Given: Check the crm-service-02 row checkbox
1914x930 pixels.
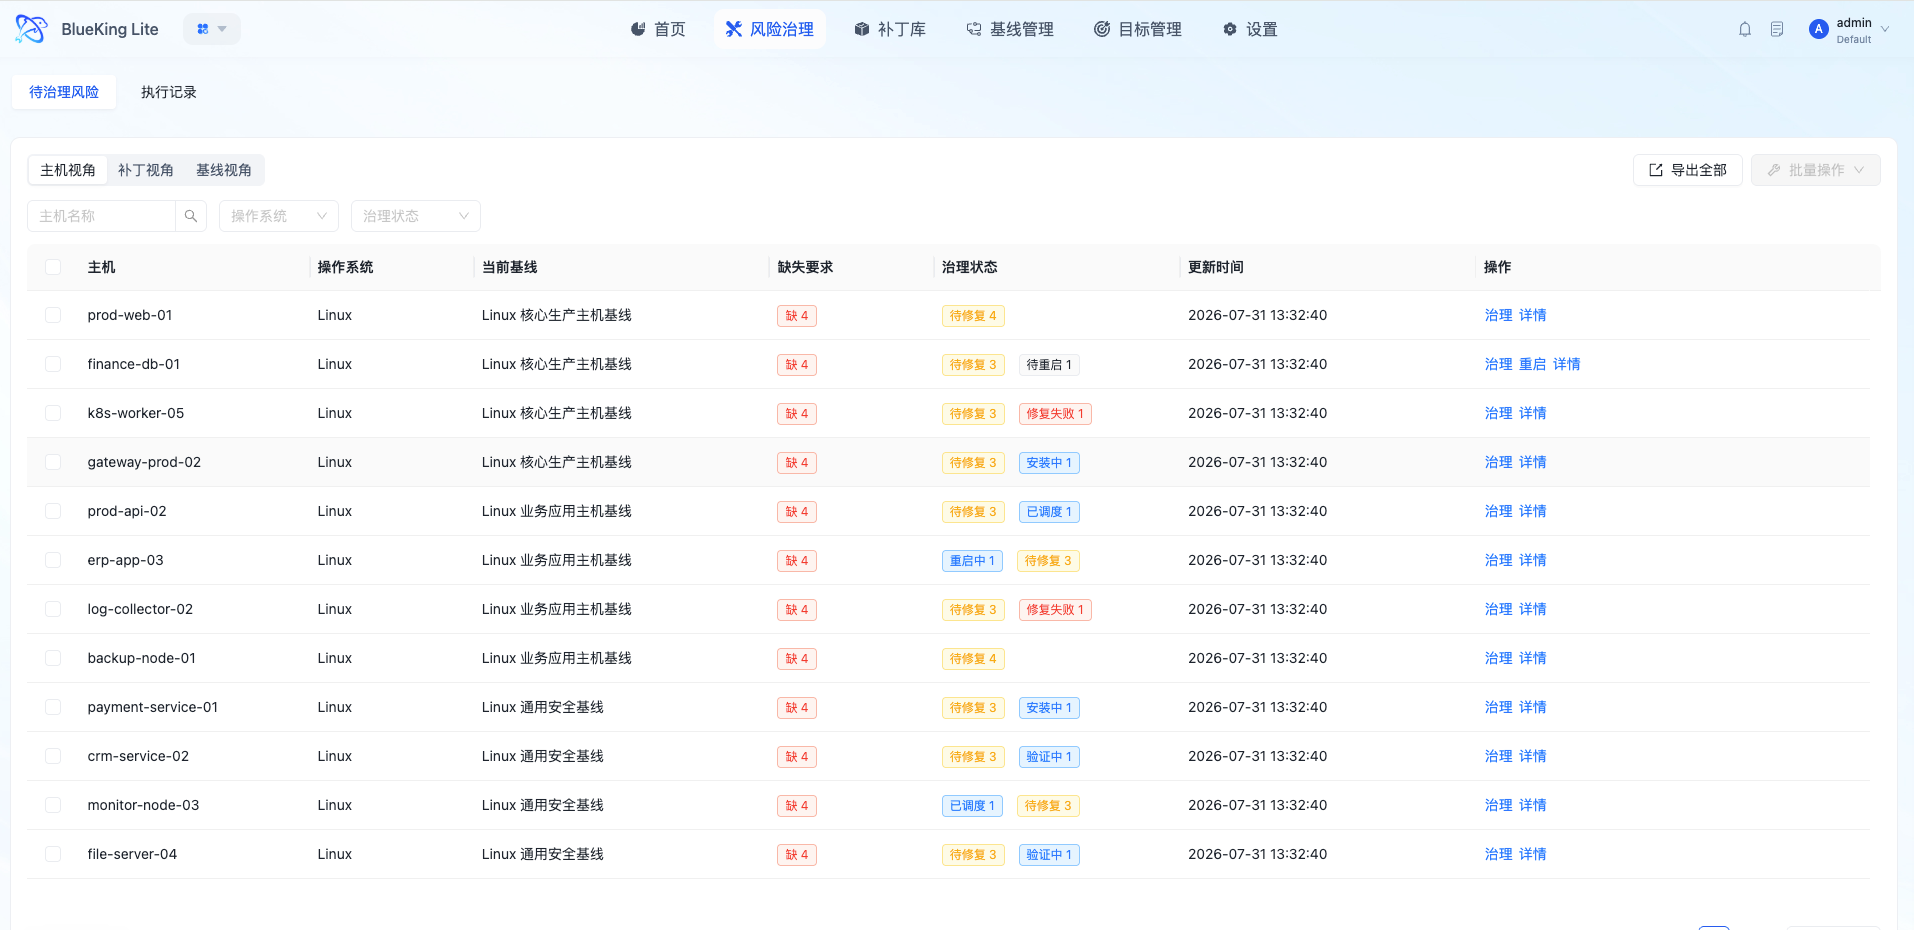Looking at the screenshot, I should pyautogui.click(x=53, y=756).
